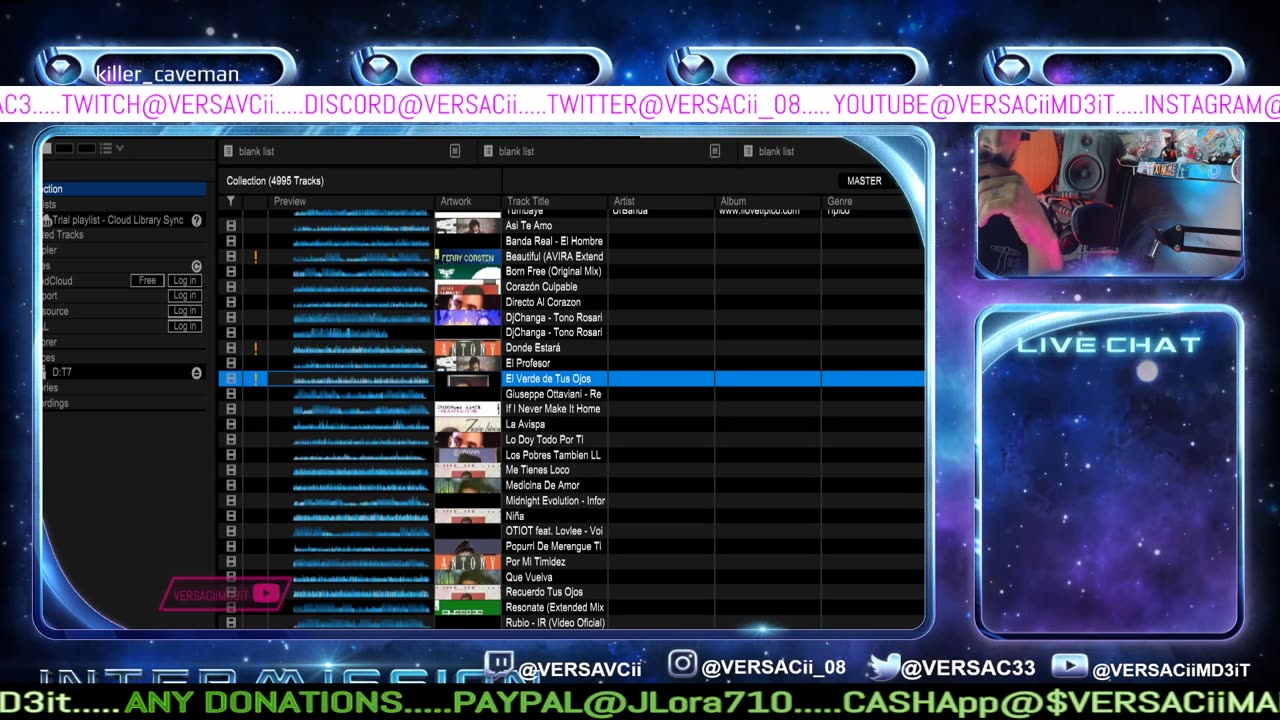Click the track type icon for Born Free (Original Mix)

[x=231, y=272]
